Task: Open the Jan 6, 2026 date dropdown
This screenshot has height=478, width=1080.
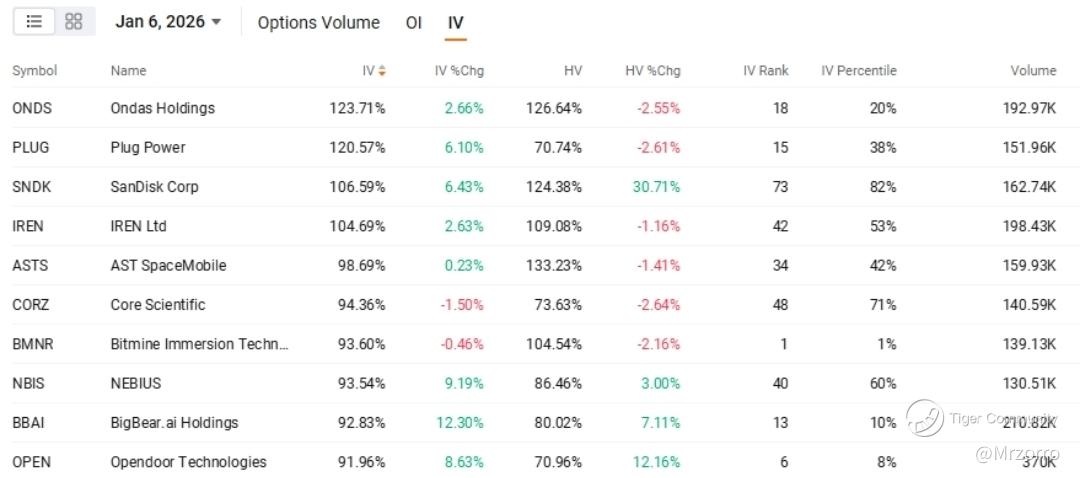Action: coord(168,22)
